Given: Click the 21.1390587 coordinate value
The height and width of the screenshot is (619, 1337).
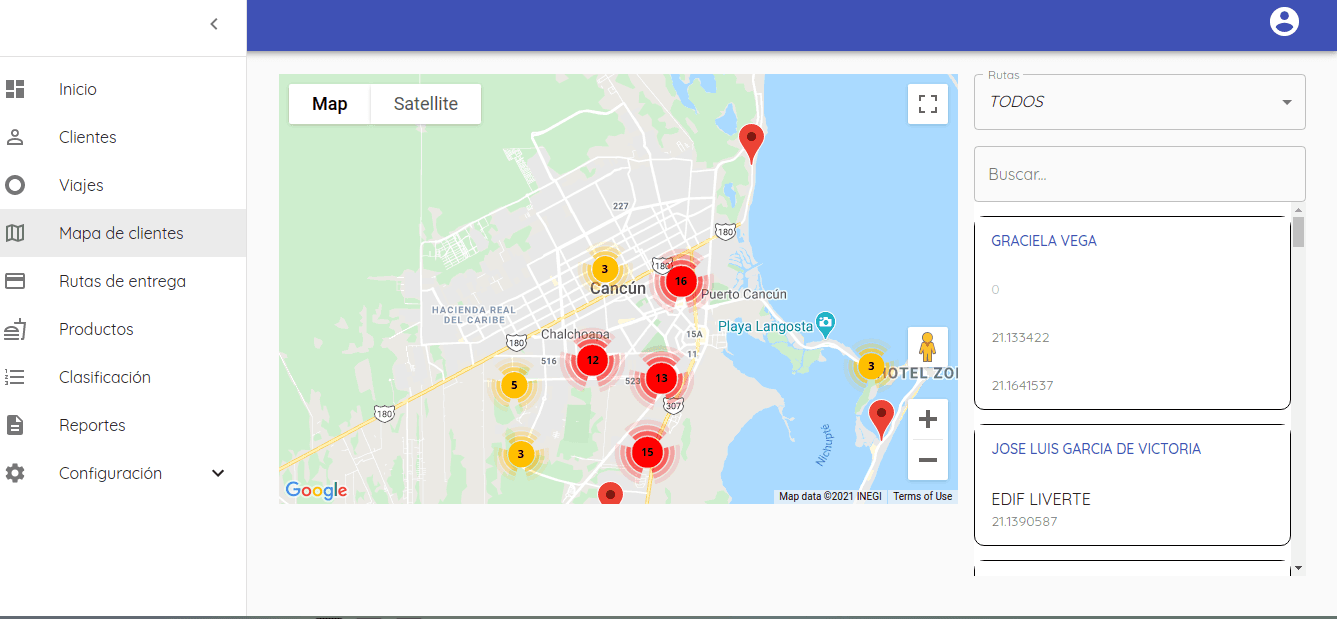Looking at the screenshot, I should 1024,521.
